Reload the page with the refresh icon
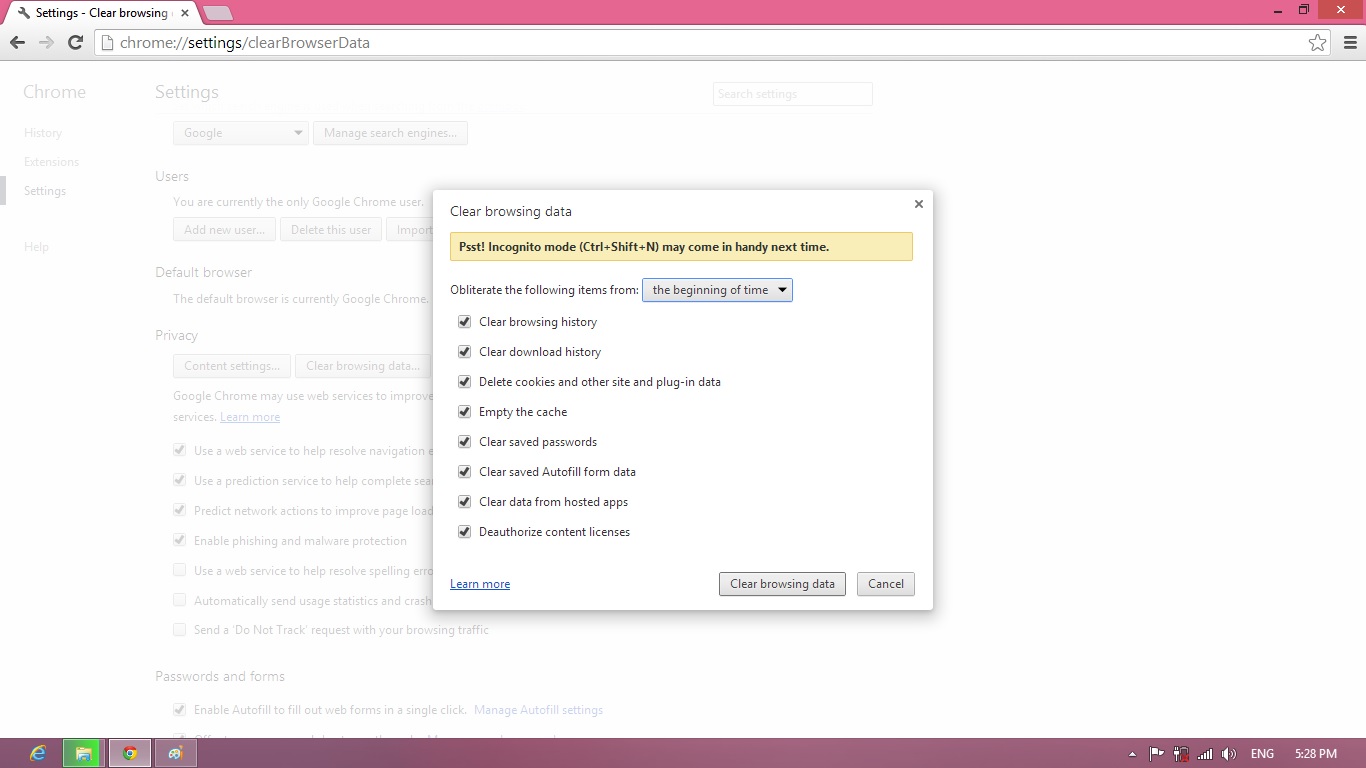The image size is (1366, 768). coord(75,42)
